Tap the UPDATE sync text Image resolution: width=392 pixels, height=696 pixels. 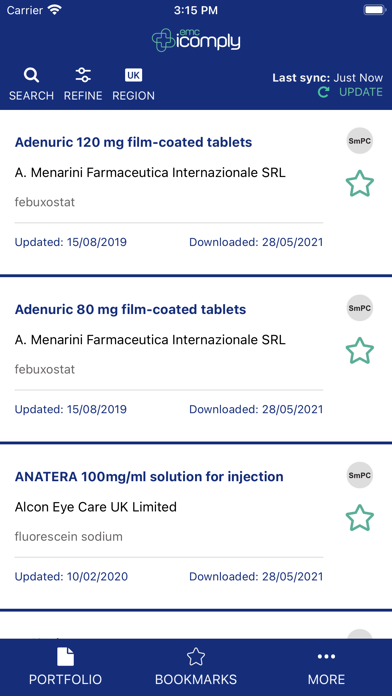coord(361,92)
